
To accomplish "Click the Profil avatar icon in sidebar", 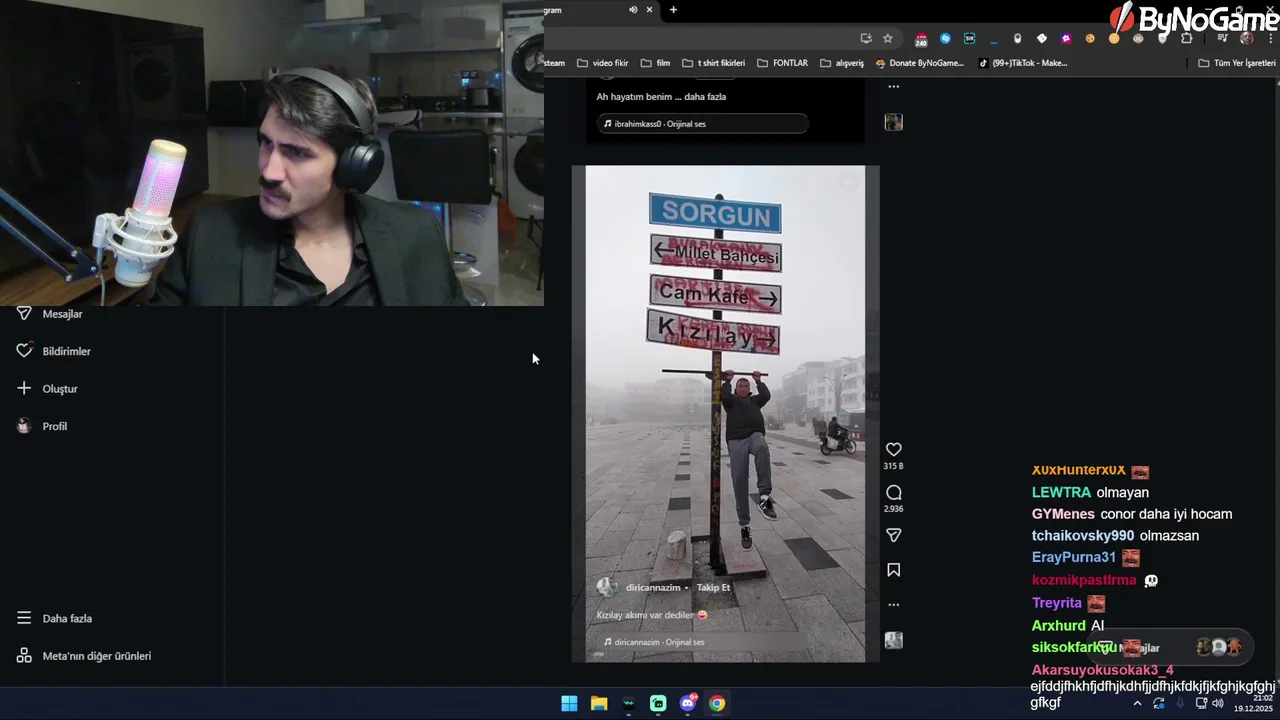I will tap(24, 426).
